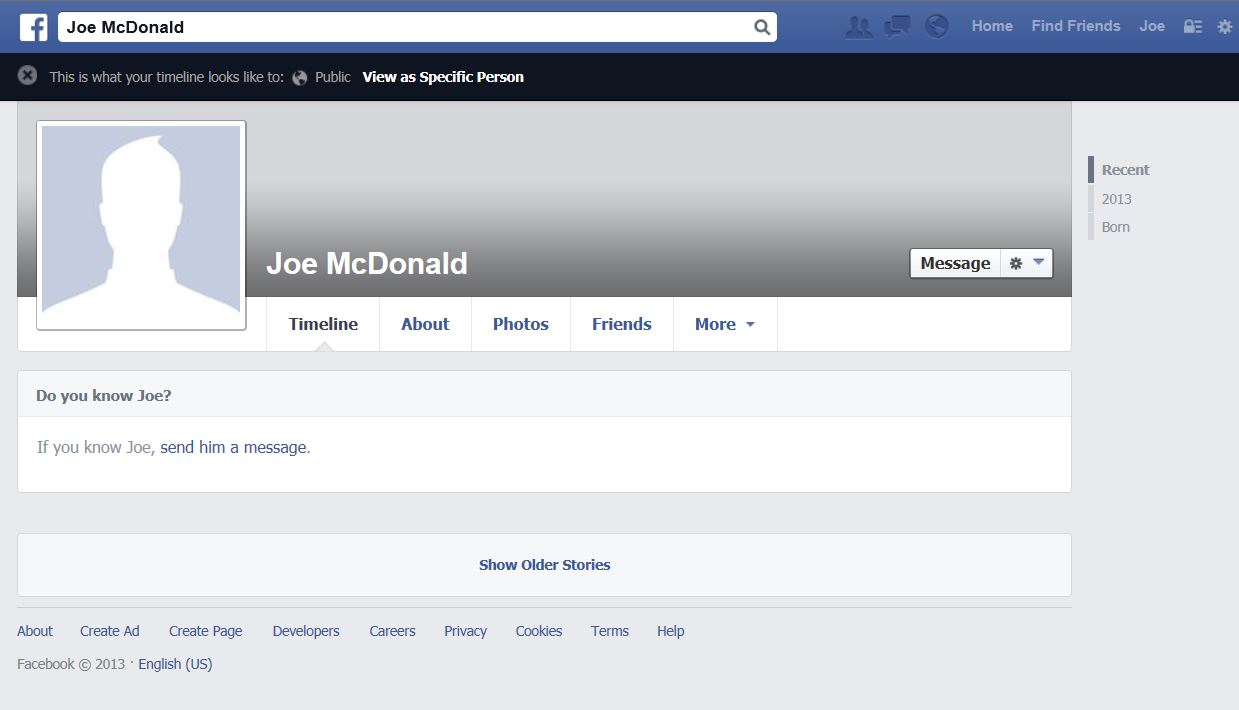This screenshot has height=710, width=1239.
Task: Click Show Older Stories
Action: coord(544,565)
